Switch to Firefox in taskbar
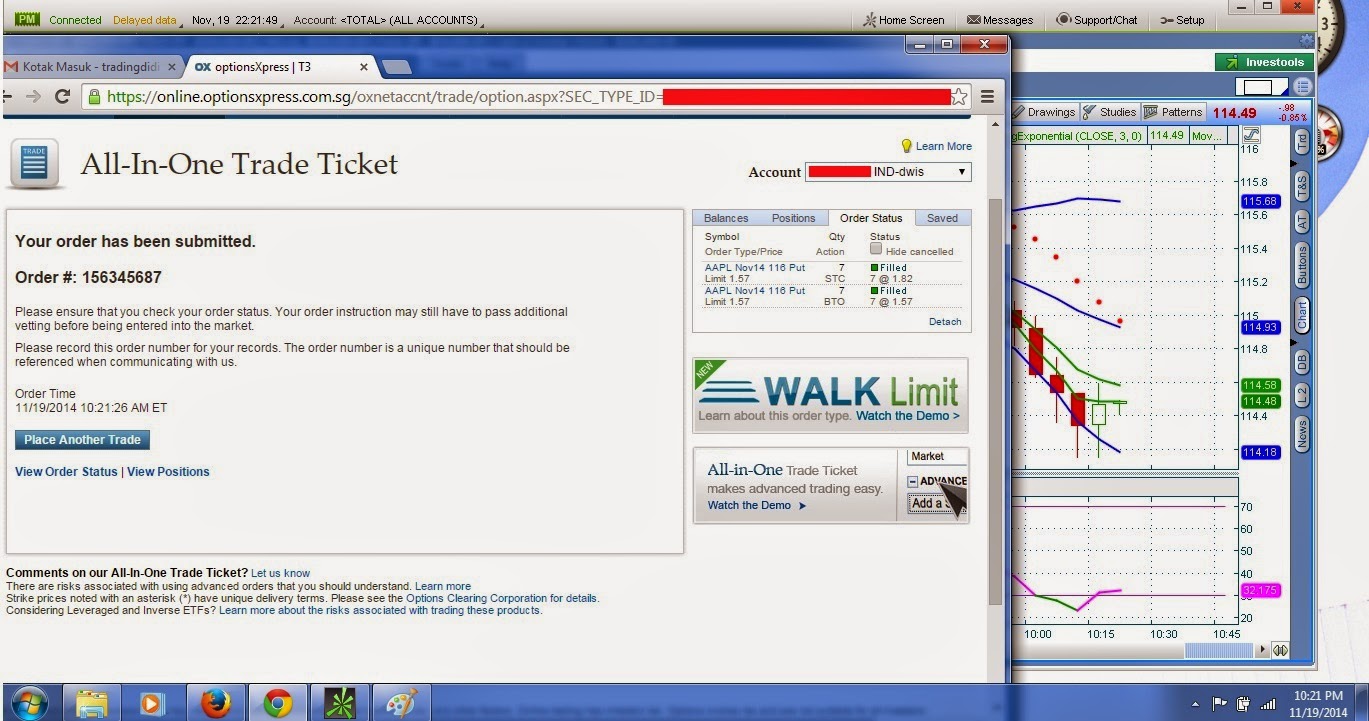Viewport: 1369px width, 721px height. (x=215, y=703)
